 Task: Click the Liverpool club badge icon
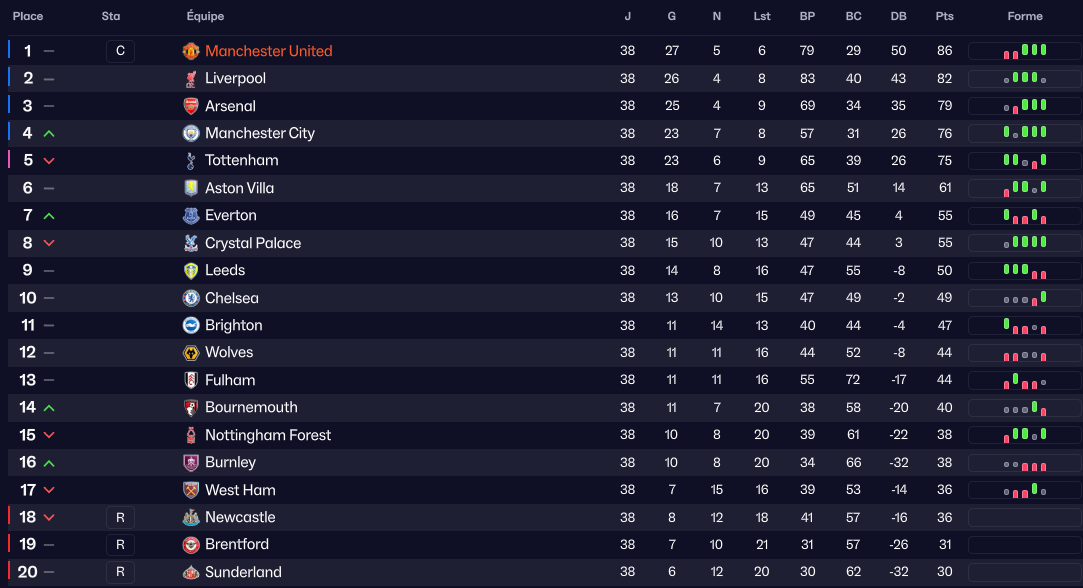191,78
